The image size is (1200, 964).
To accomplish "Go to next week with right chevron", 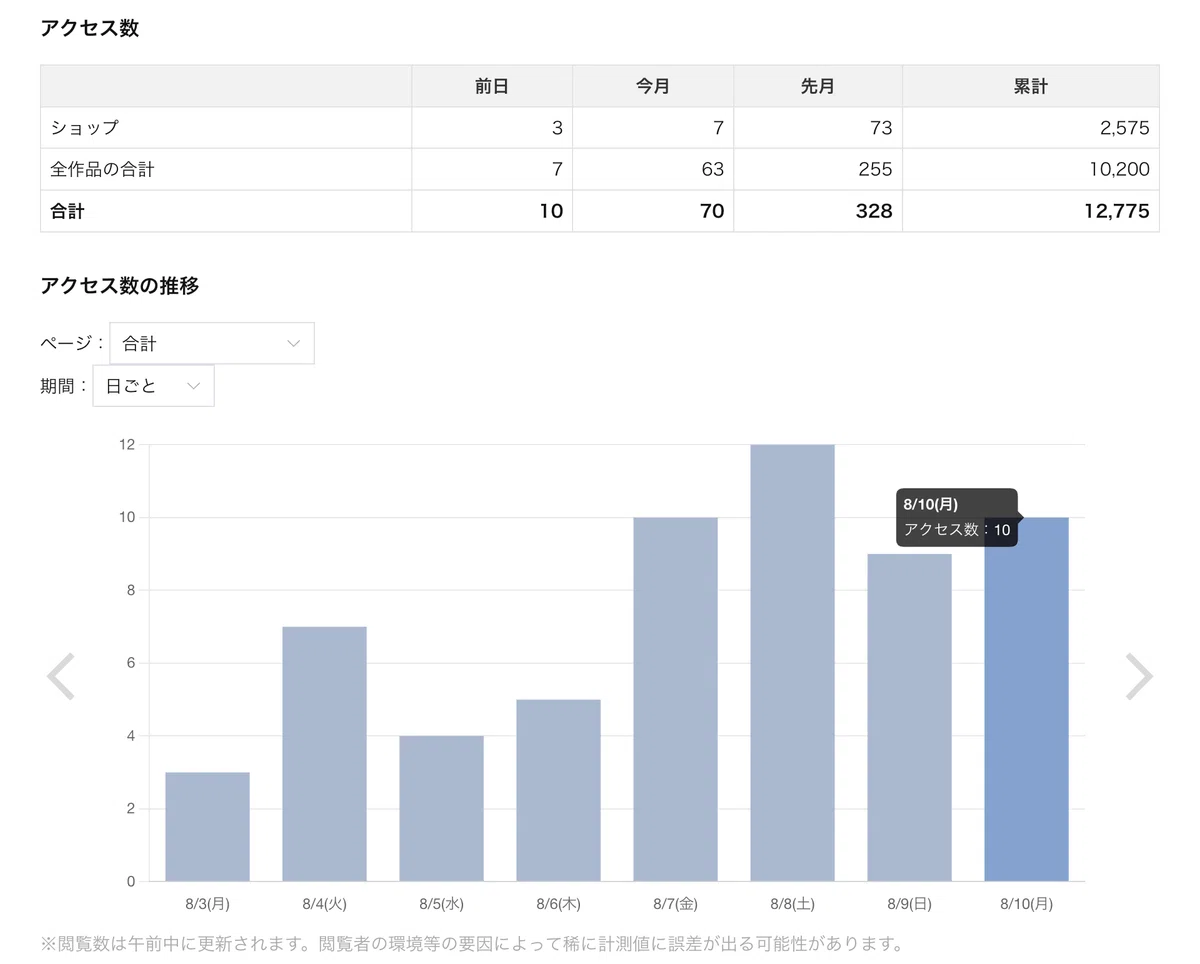I will coord(1139,677).
